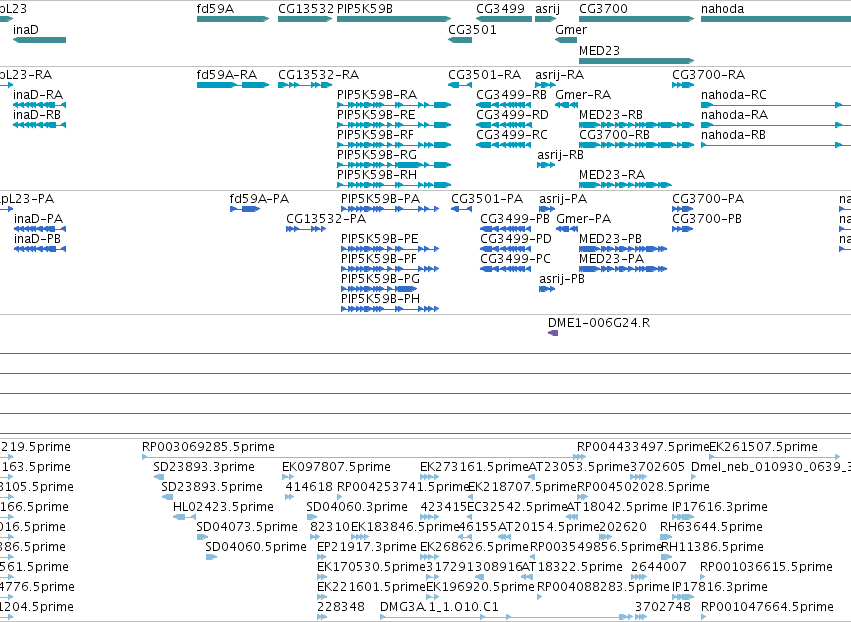The width and height of the screenshot is (851, 622).
Task: Click protein inaD-PA
Action: click(x=40, y=229)
